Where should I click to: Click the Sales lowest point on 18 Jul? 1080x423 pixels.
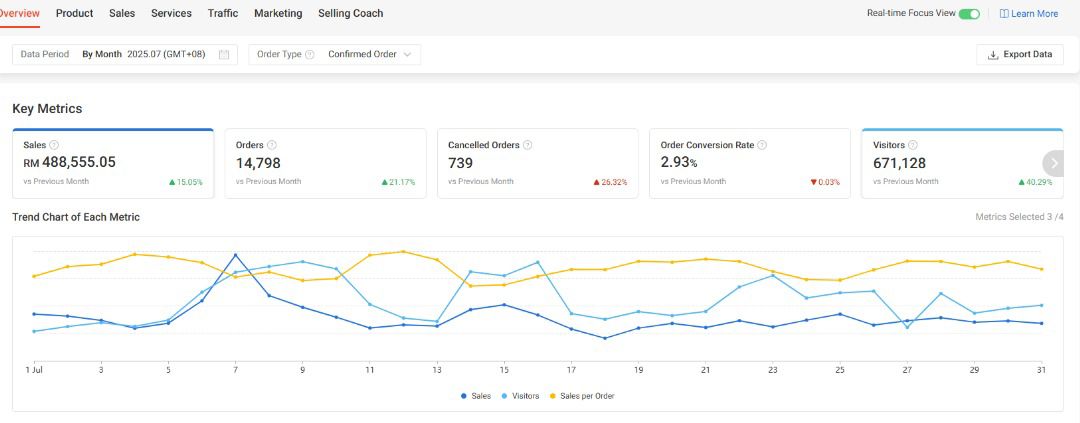click(605, 338)
